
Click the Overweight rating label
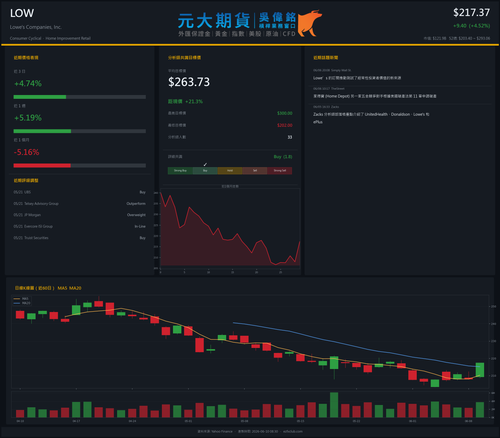point(136,215)
